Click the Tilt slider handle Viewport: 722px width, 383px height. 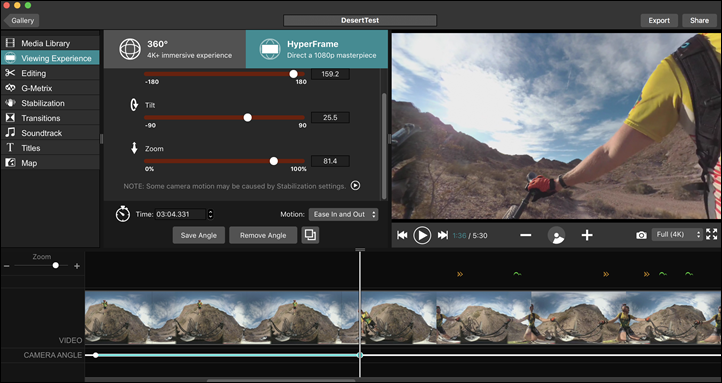point(248,117)
